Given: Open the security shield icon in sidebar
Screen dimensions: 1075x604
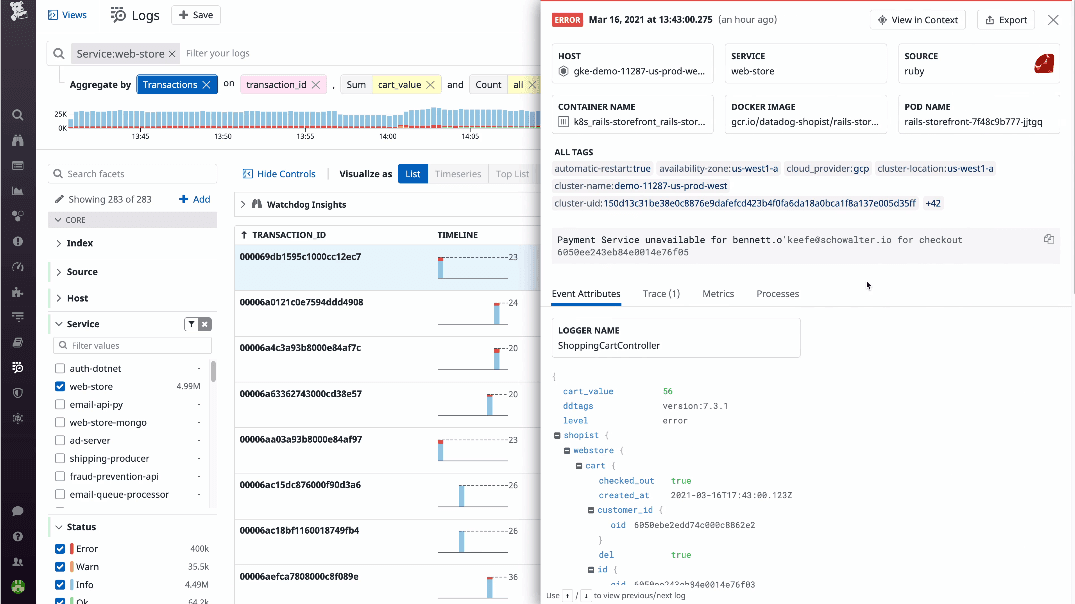Looking at the screenshot, I should click(18, 393).
